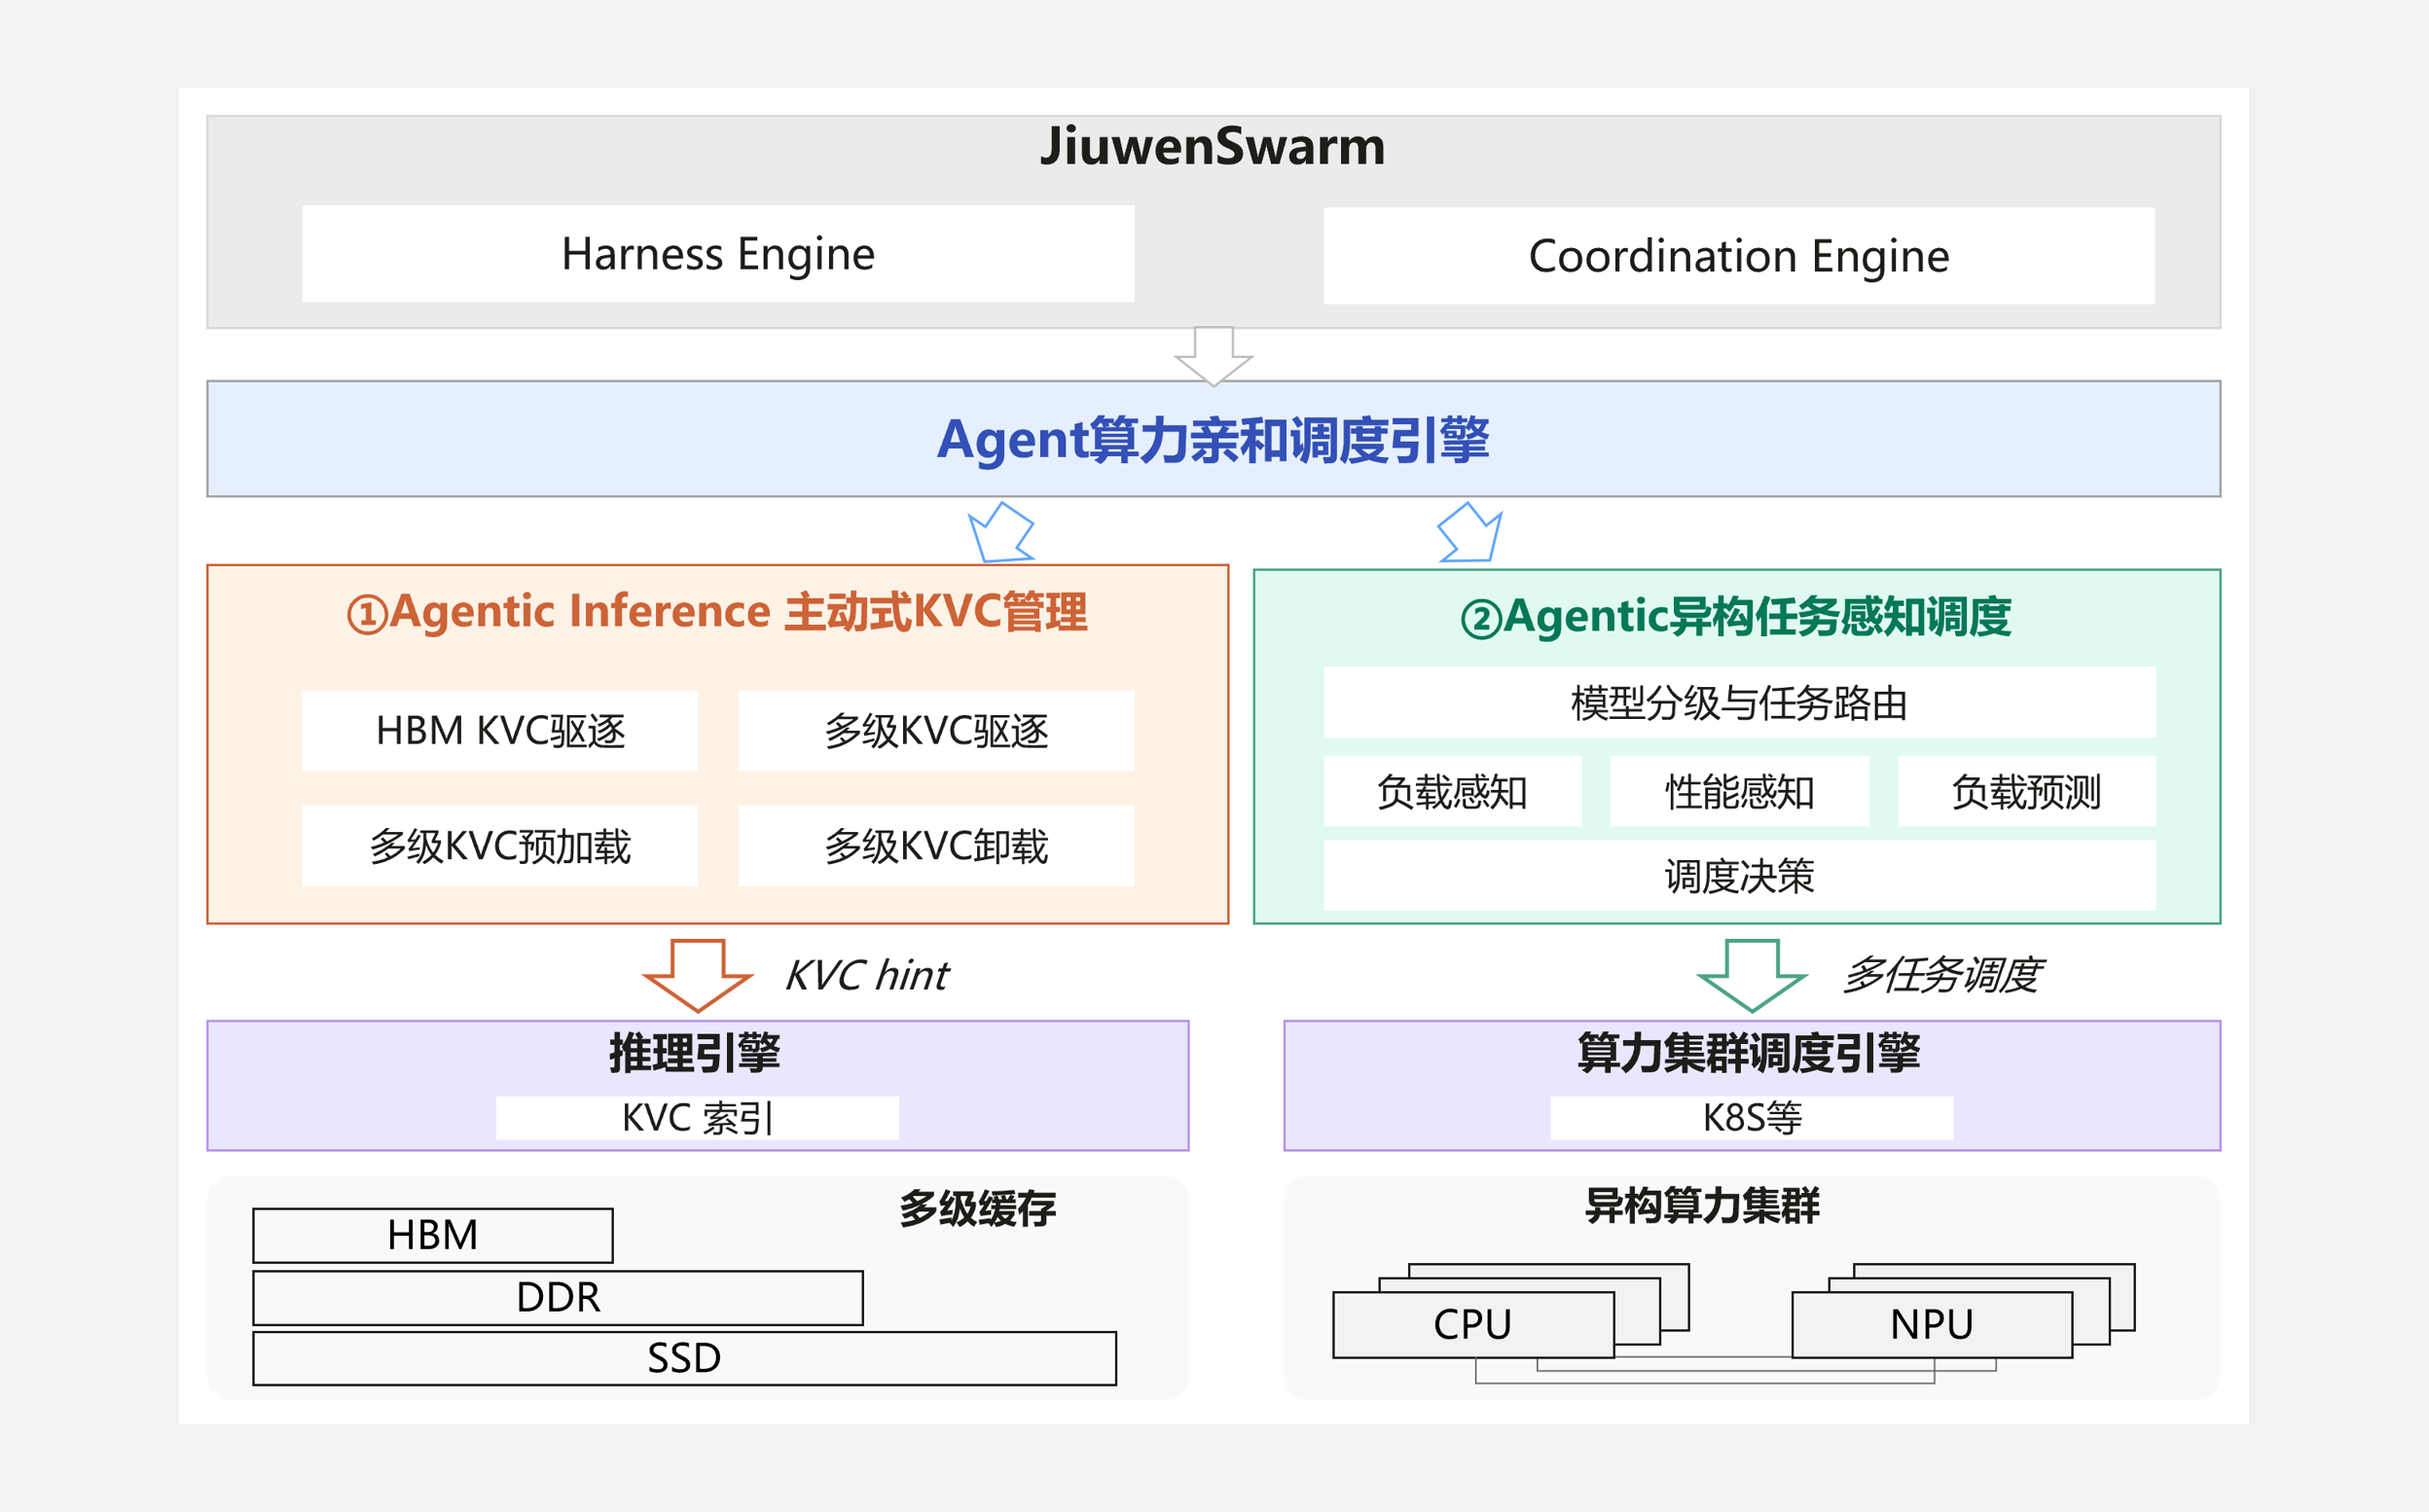Click the ②Agentic异构任务感知调度 heading
Screen dimensions: 2429x1512
point(1736,616)
